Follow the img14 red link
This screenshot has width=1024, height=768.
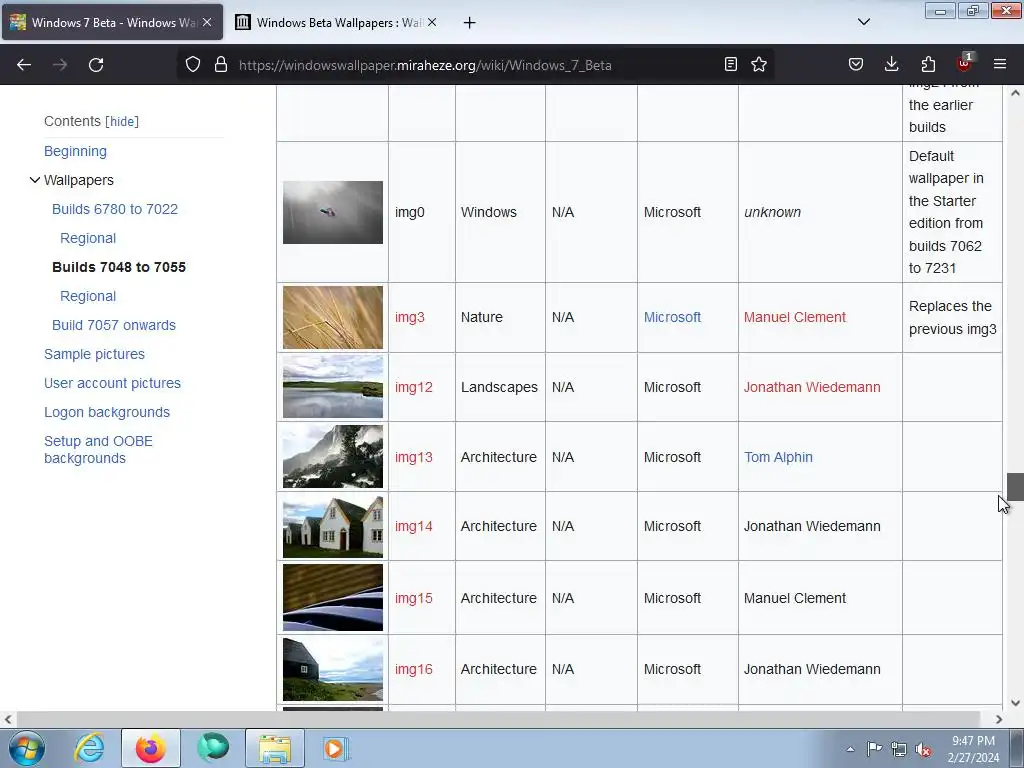point(413,526)
